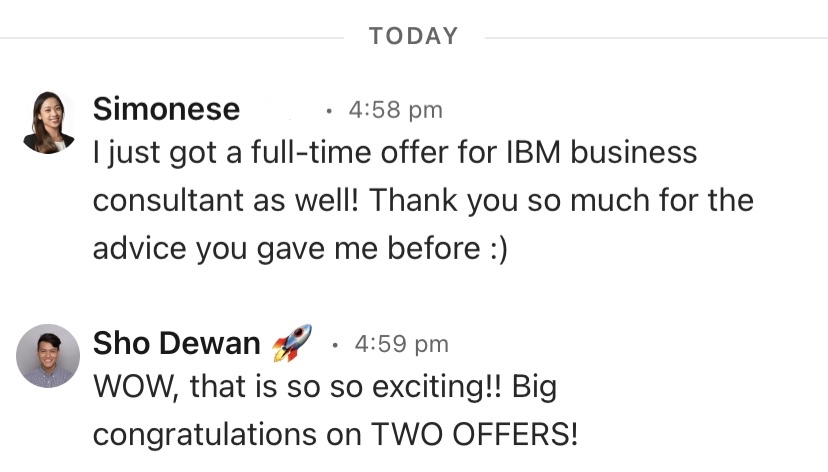Select Simonese's message mentioning IBM business

tap(394, 153)
